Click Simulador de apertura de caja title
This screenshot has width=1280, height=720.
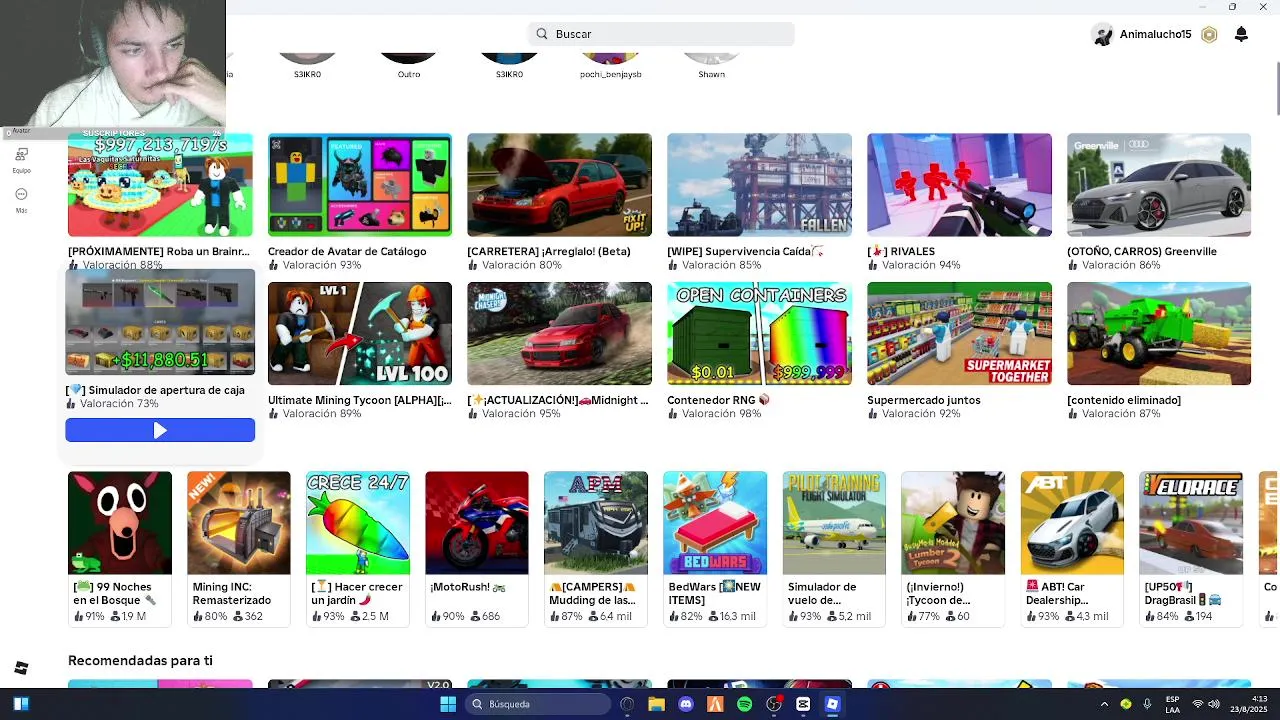click(155, 390)
